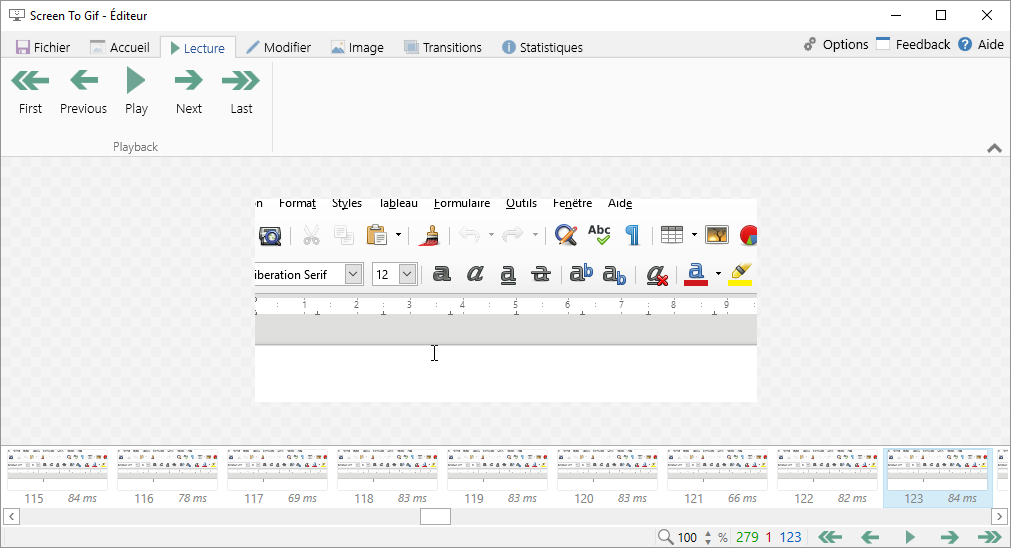Open the Feedback window
Image resolution: width=1011 pixels, height=548 pixels.
(912, 44)
